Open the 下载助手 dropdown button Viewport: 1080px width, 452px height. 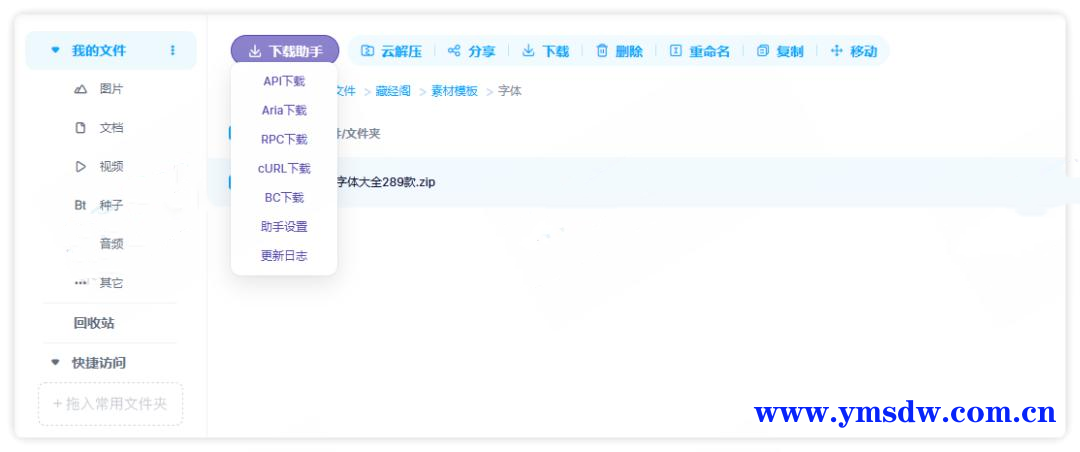[284, 51]
